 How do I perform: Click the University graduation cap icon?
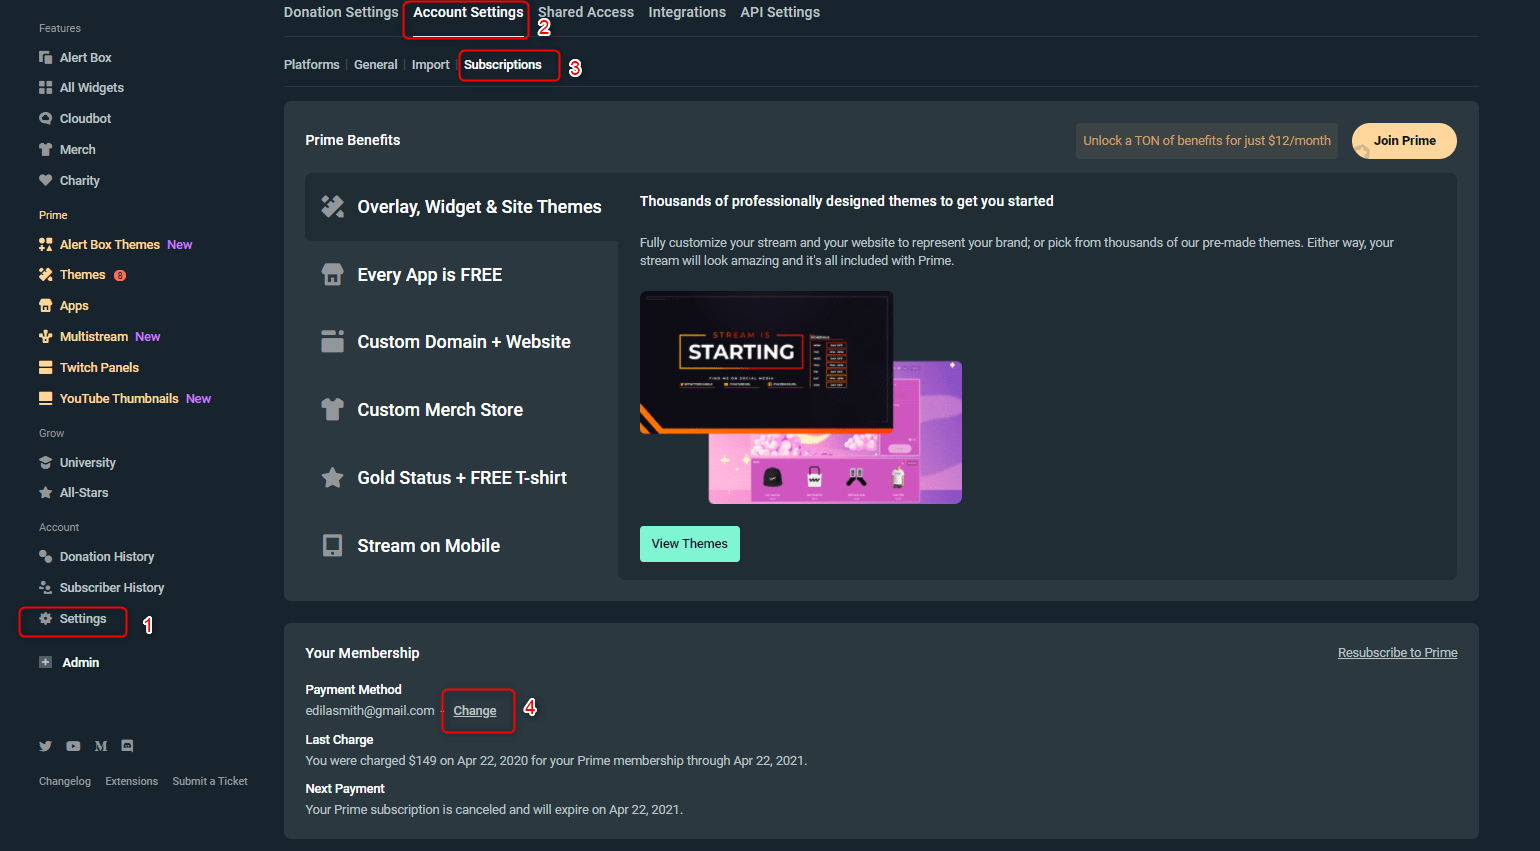[x=45, y=462]
